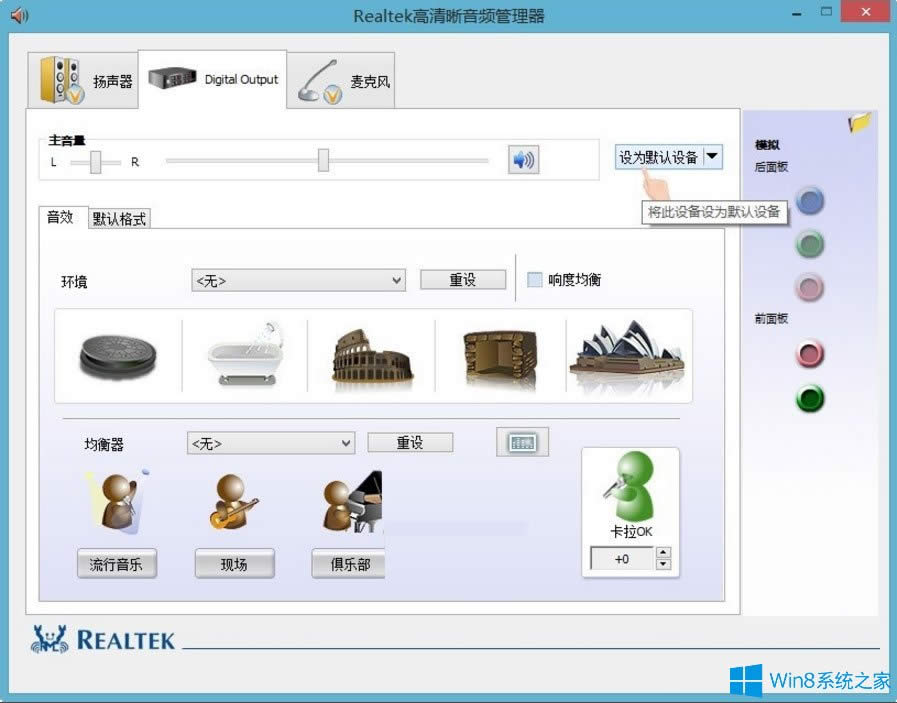Click the pink rear panel jack
Screen dimensions: 897x703
pyautogui.click(x=810, y=287)
